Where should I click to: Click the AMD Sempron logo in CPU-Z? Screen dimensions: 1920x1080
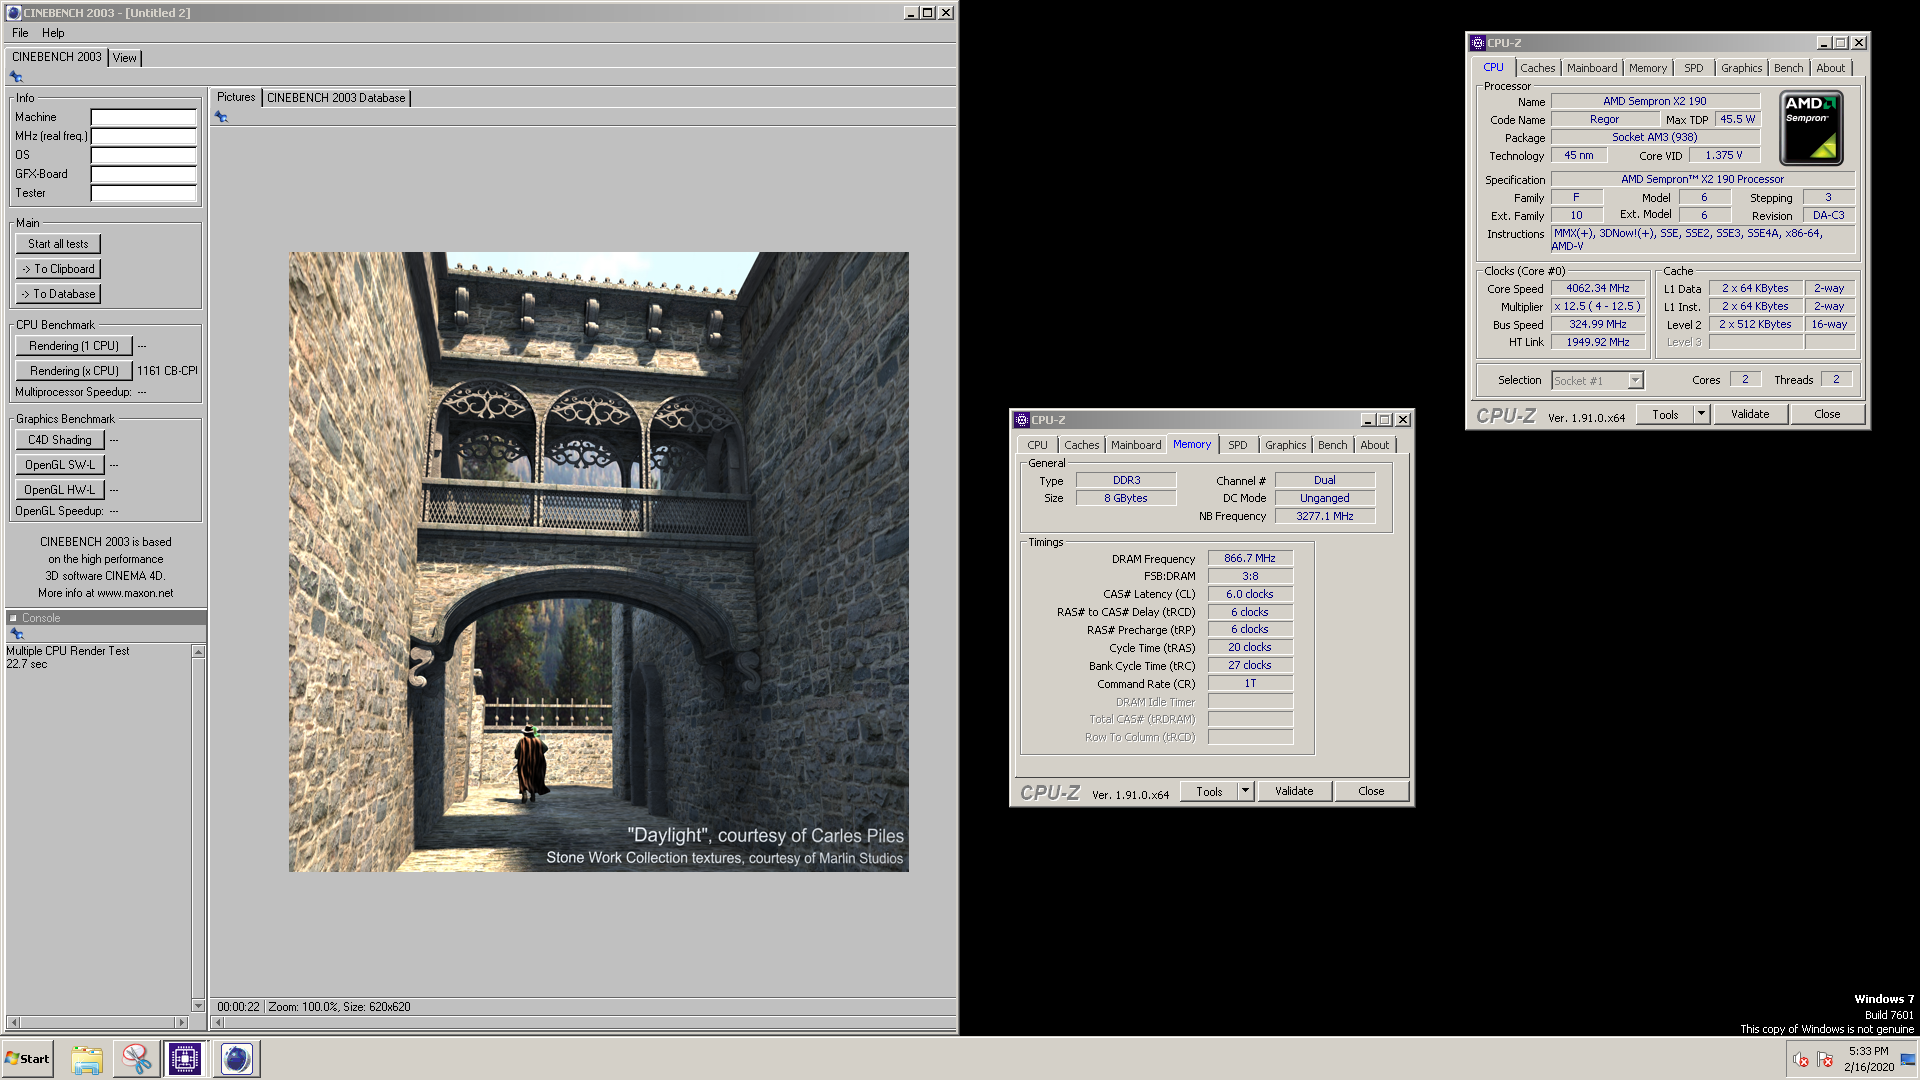click(1811, 128)
